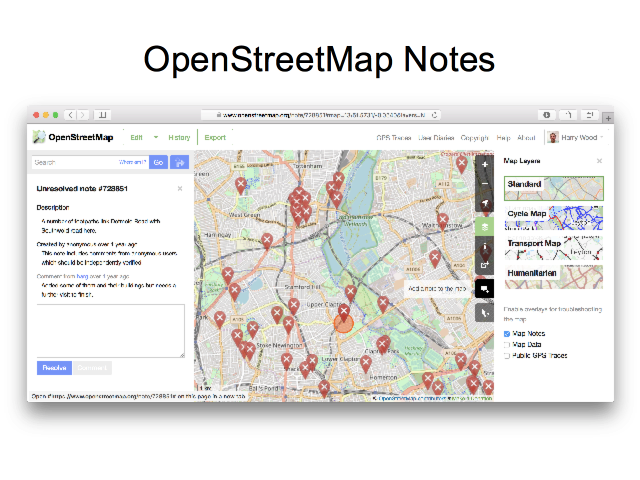Toggle the Layers panel button
The width and height of the screenshot is (640, 480).
tap(484, 227)
